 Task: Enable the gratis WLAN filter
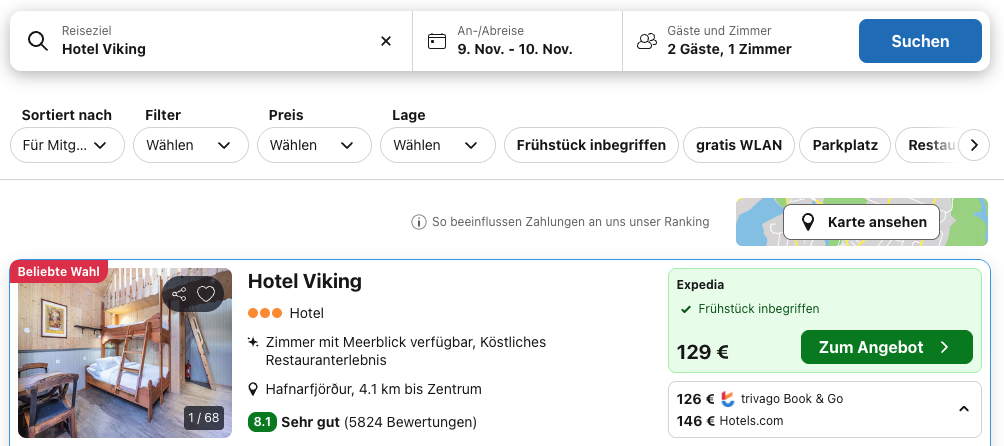click(739, 145)
